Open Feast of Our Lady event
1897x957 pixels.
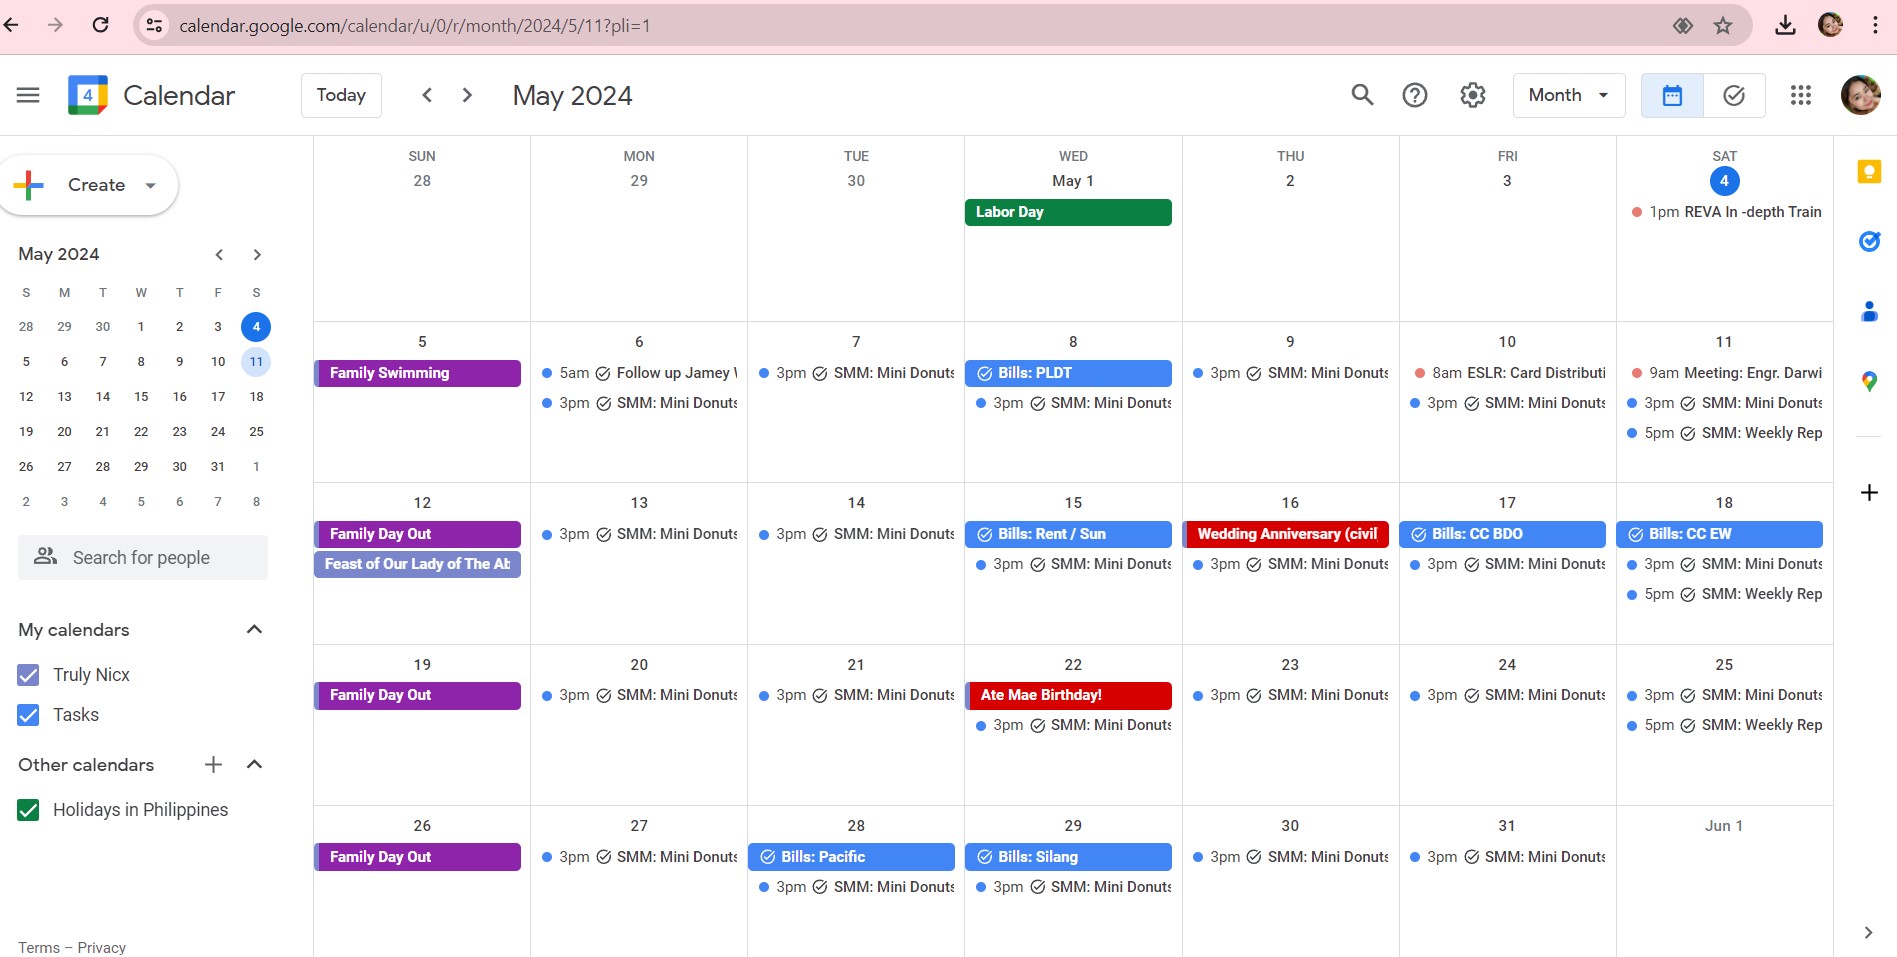[417, 564]
